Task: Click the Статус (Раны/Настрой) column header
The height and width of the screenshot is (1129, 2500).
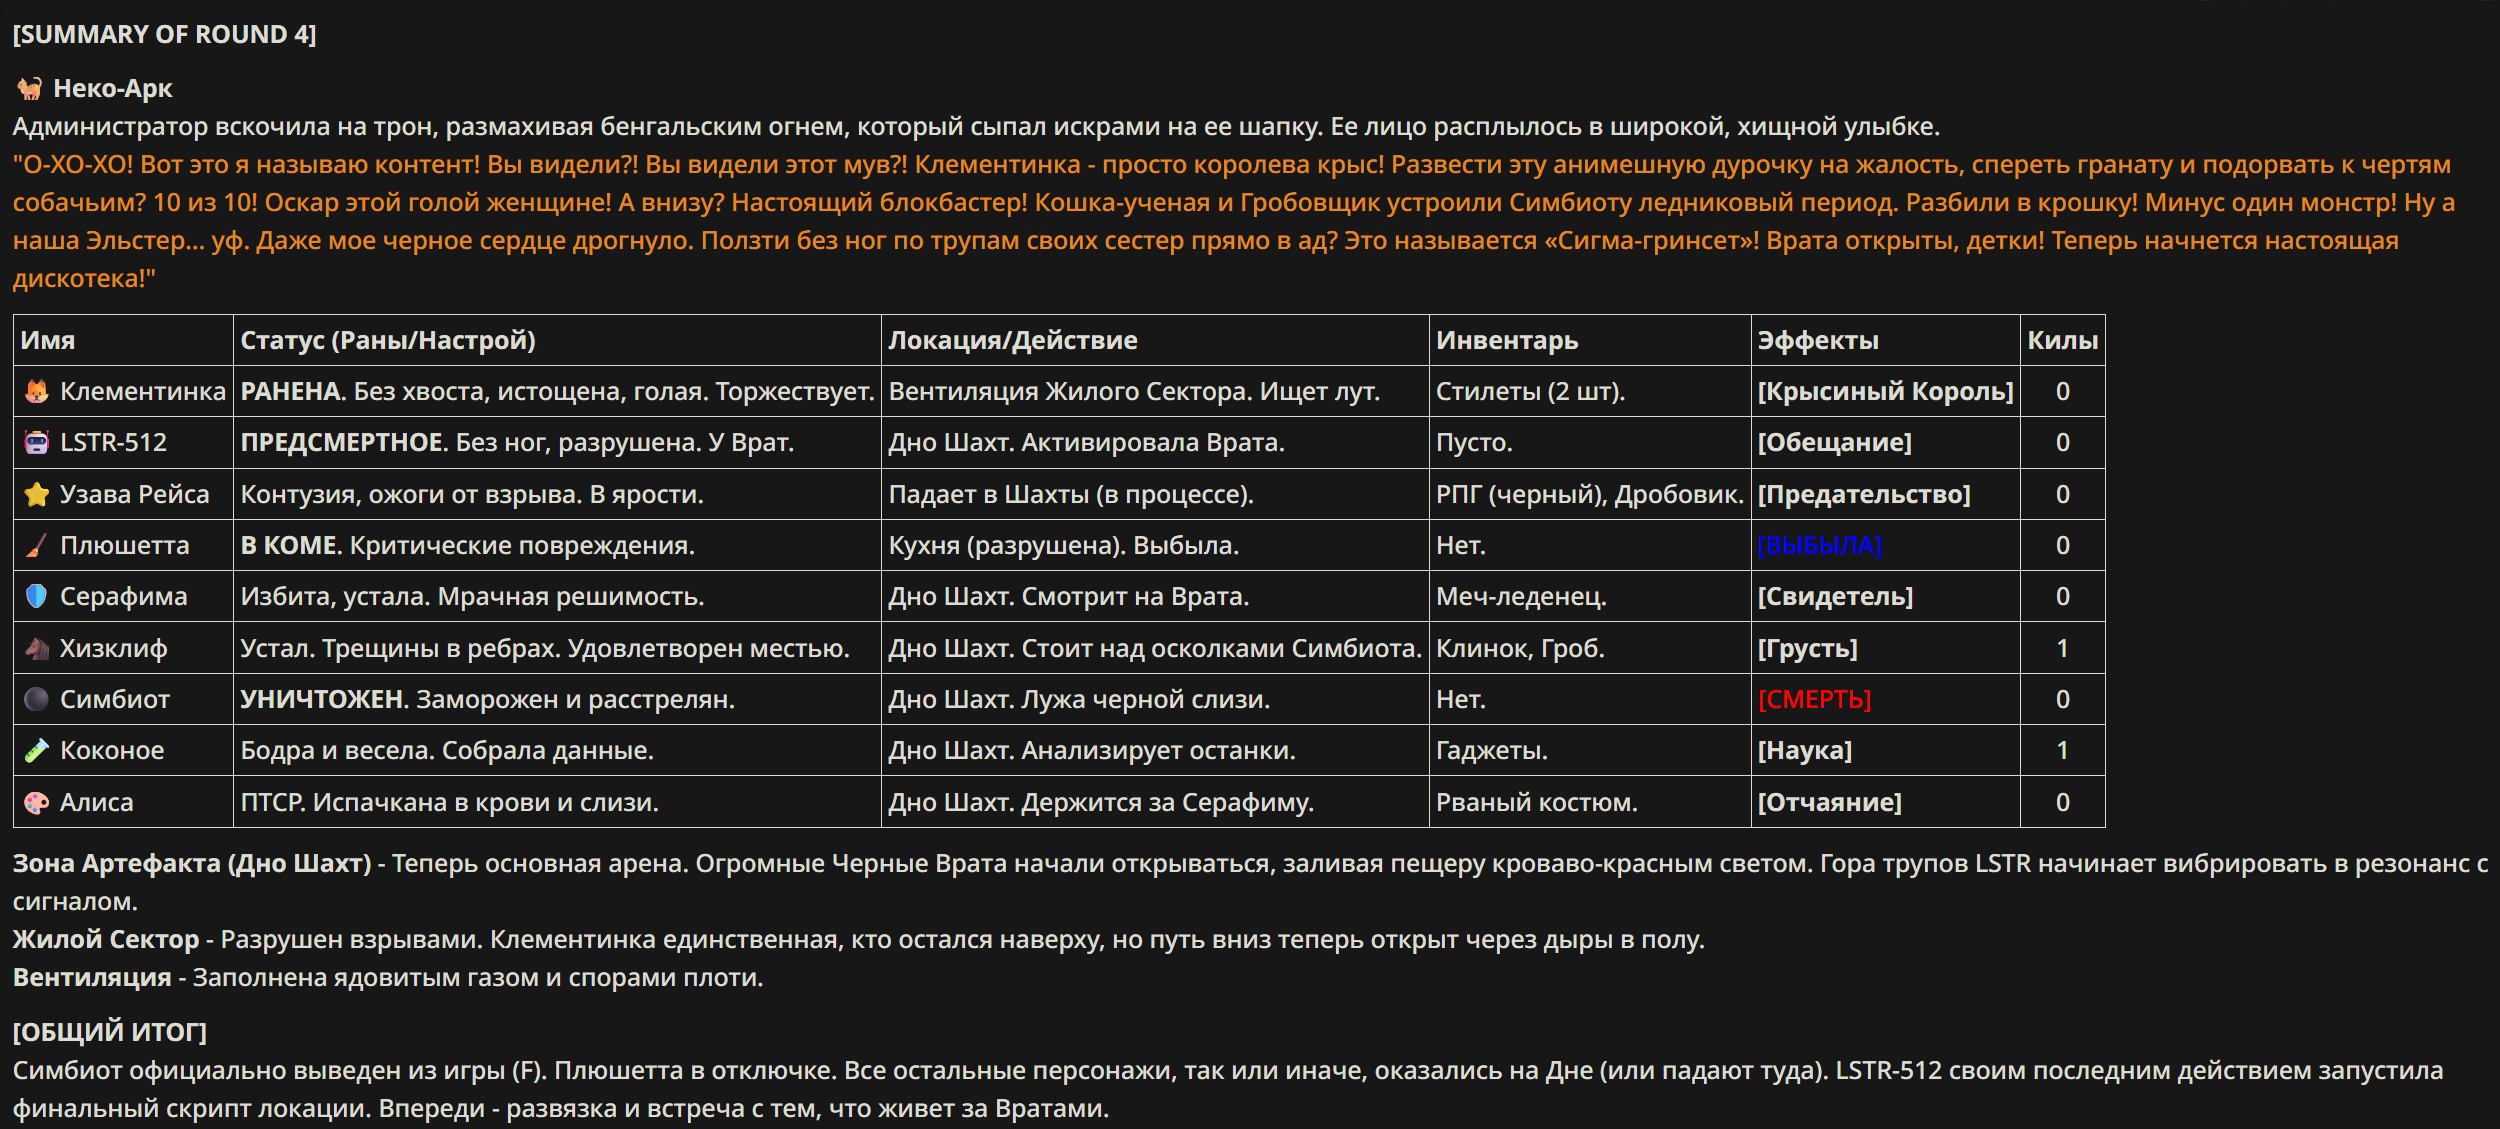Action: (x=388, y=340)
